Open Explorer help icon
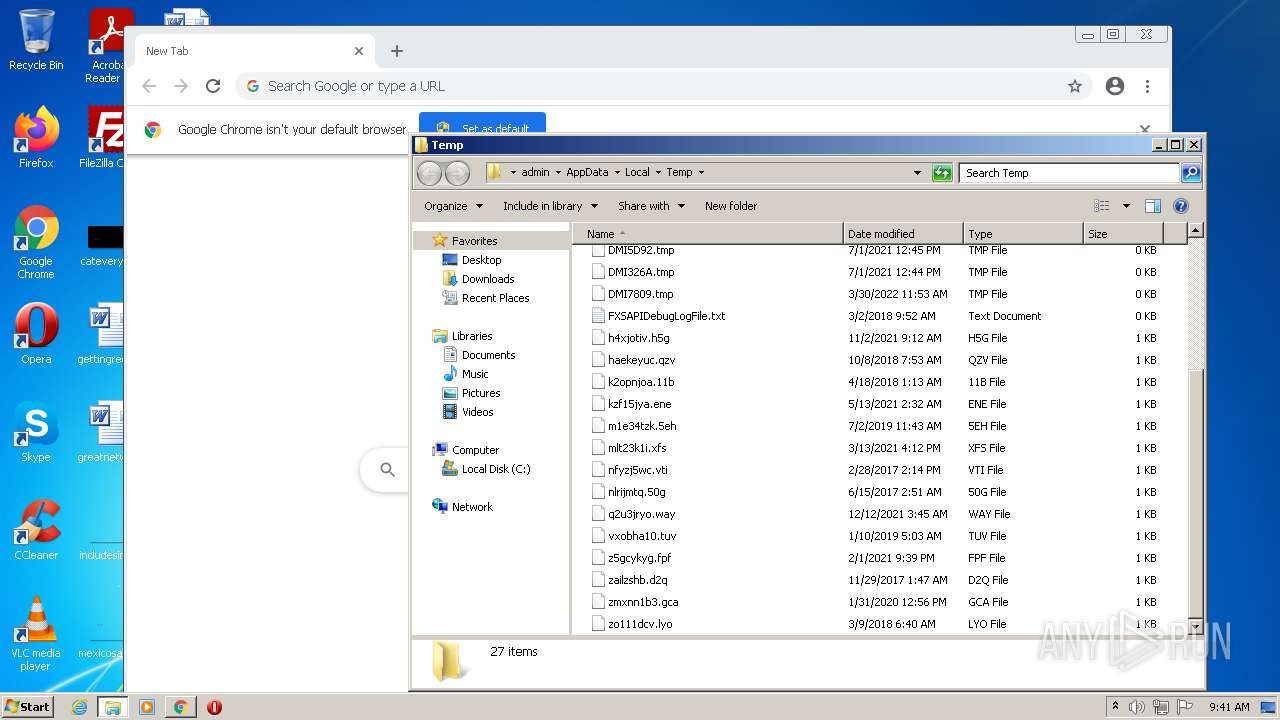The image size is (1280, 720). point(1181,206)
